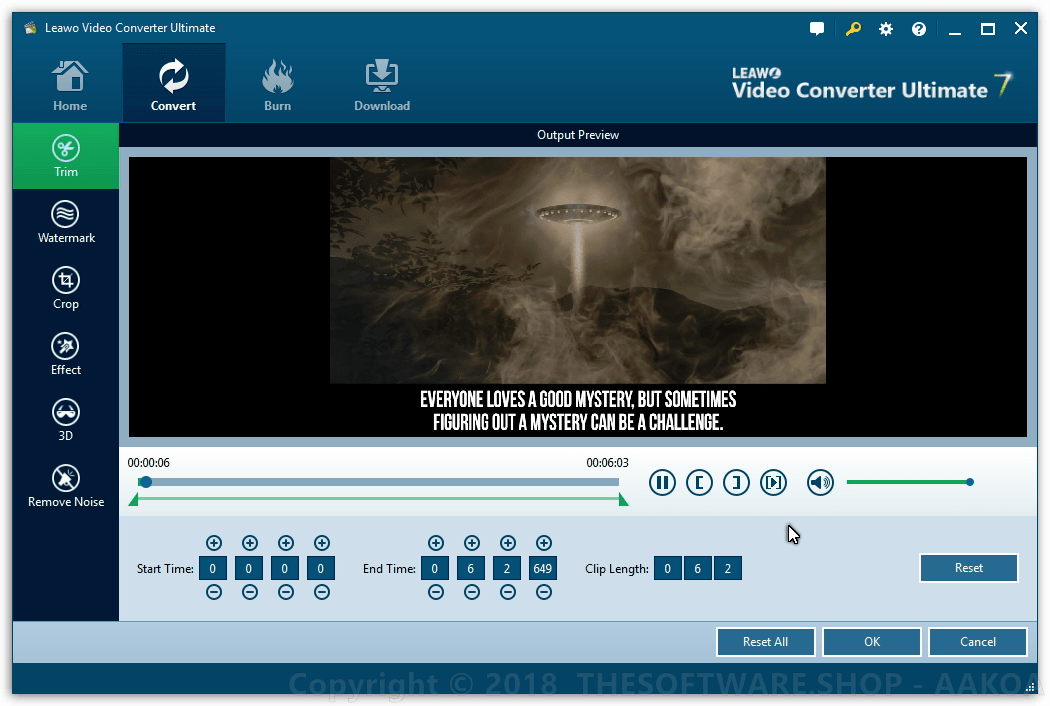
Task: Switch to the 3D settings panel
Action: [x=66, y=420]
